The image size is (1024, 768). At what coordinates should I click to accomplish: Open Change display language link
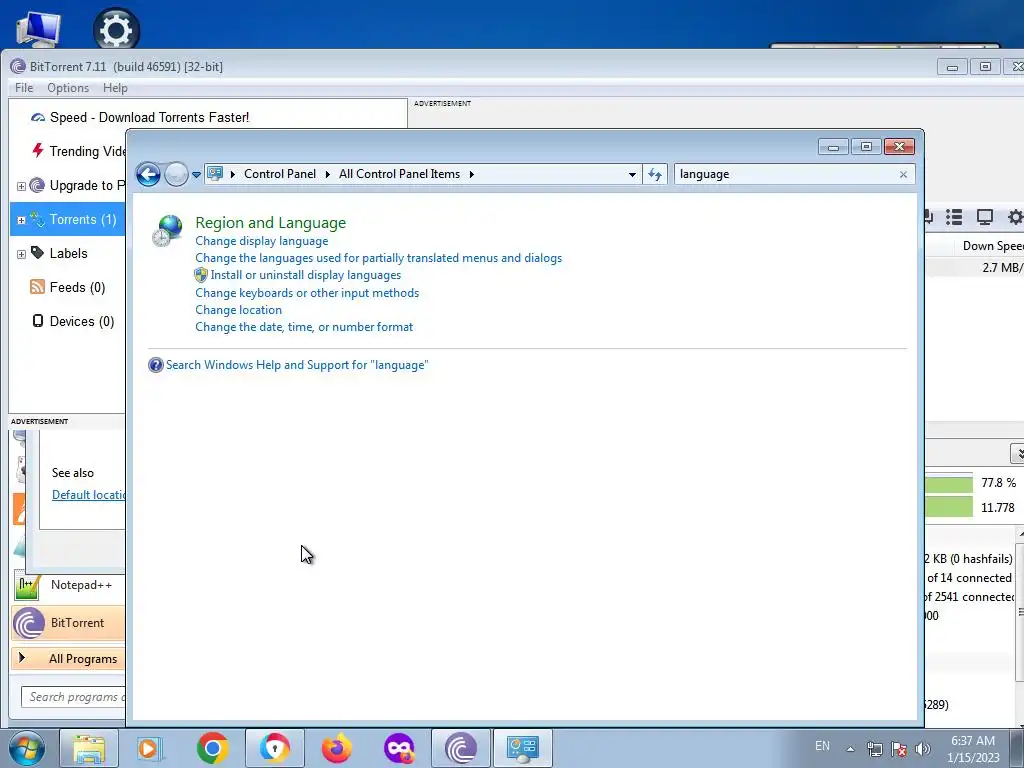(261, 241)
